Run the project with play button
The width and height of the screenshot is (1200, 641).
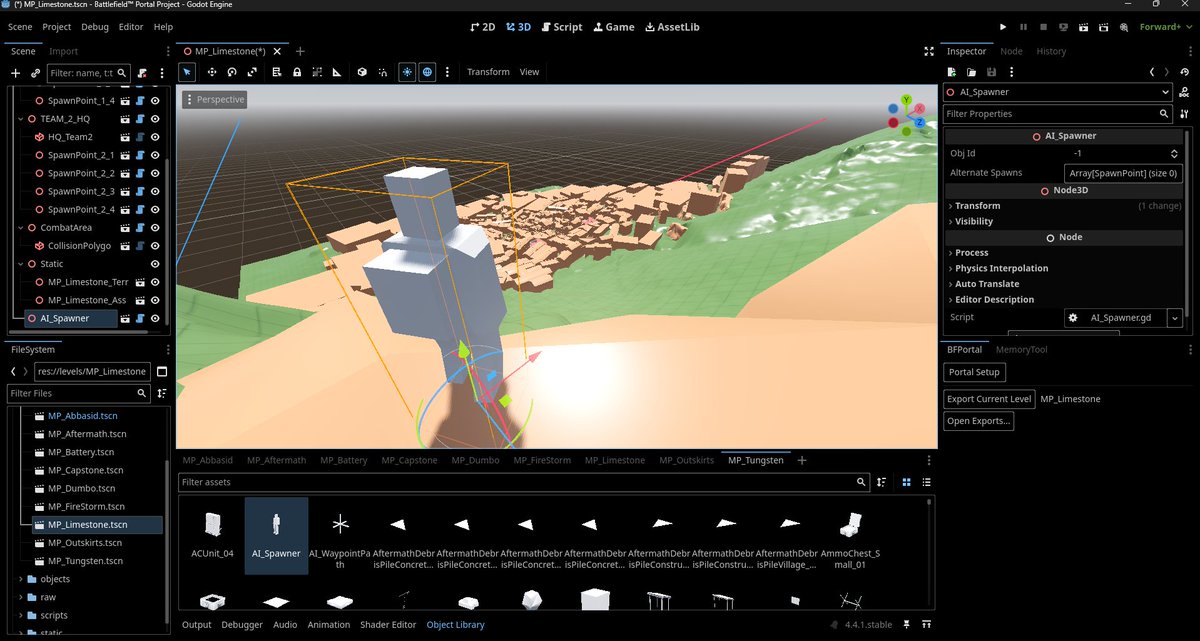pyautogui.click(x=1004, y=27)
